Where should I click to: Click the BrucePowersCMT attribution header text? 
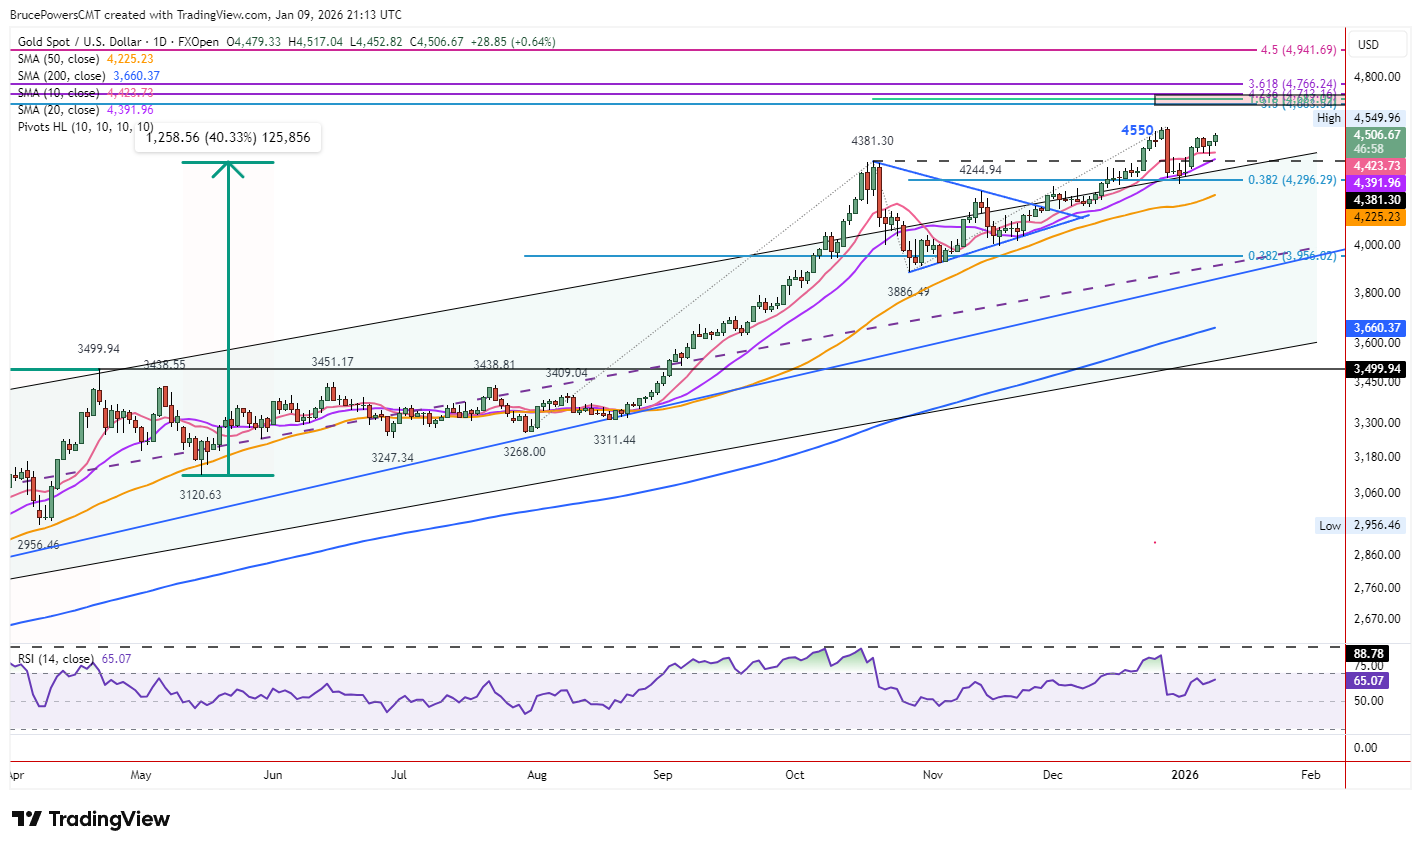(205, 15)
